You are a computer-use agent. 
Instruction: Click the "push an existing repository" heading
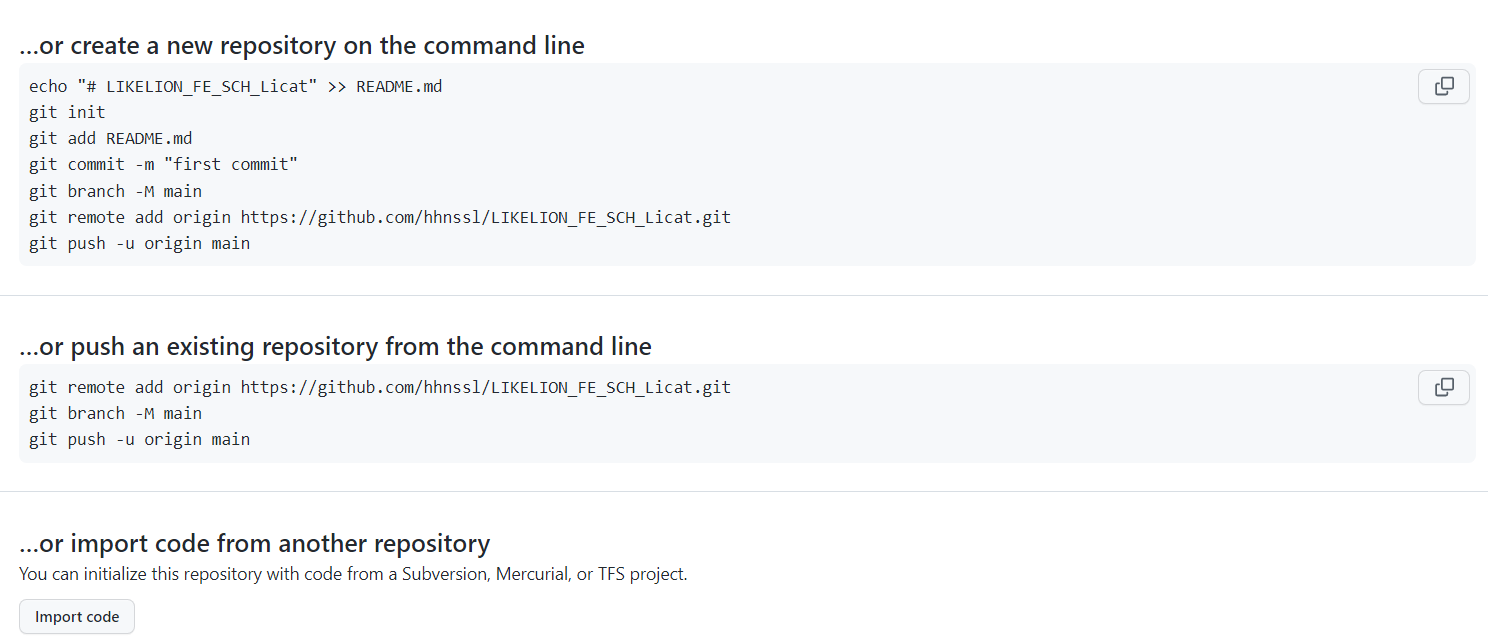tap(335, 347)
